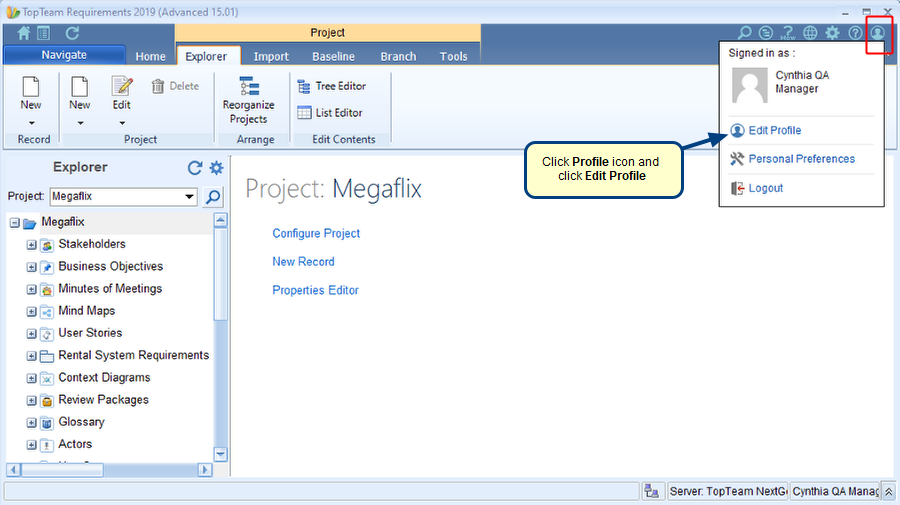The height and width of the screenshot is (505, 900).
Task: Expand the Minutes of Meetings node
Action: click(32, 290)
